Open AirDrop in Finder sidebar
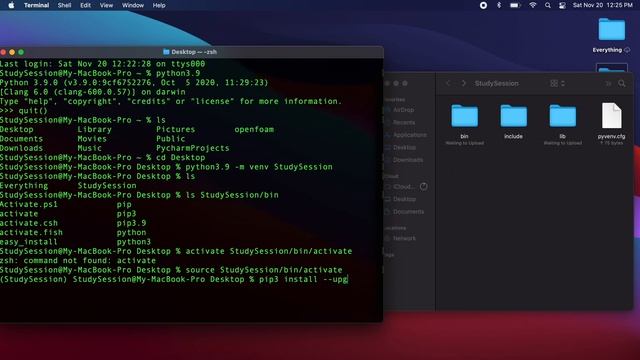 403,110
